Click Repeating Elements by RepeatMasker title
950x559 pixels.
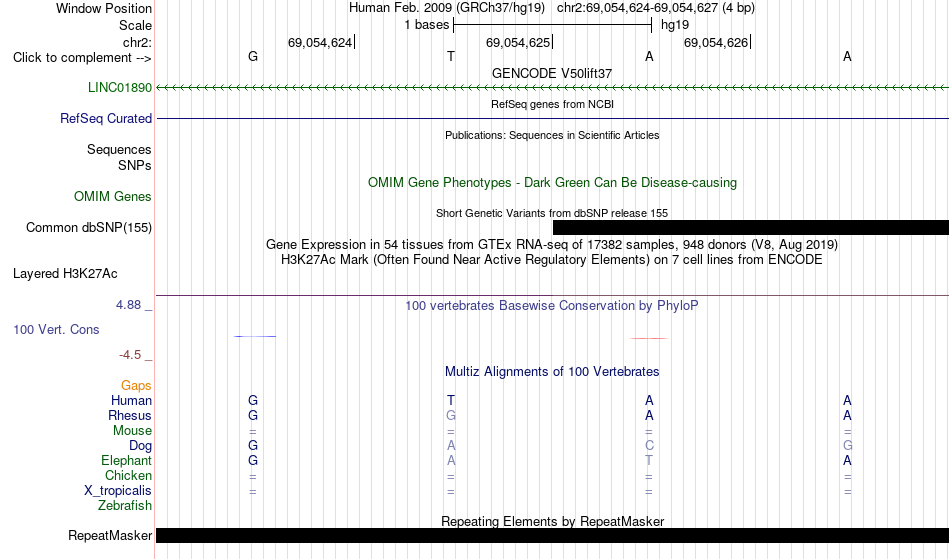tap(552, 521)
